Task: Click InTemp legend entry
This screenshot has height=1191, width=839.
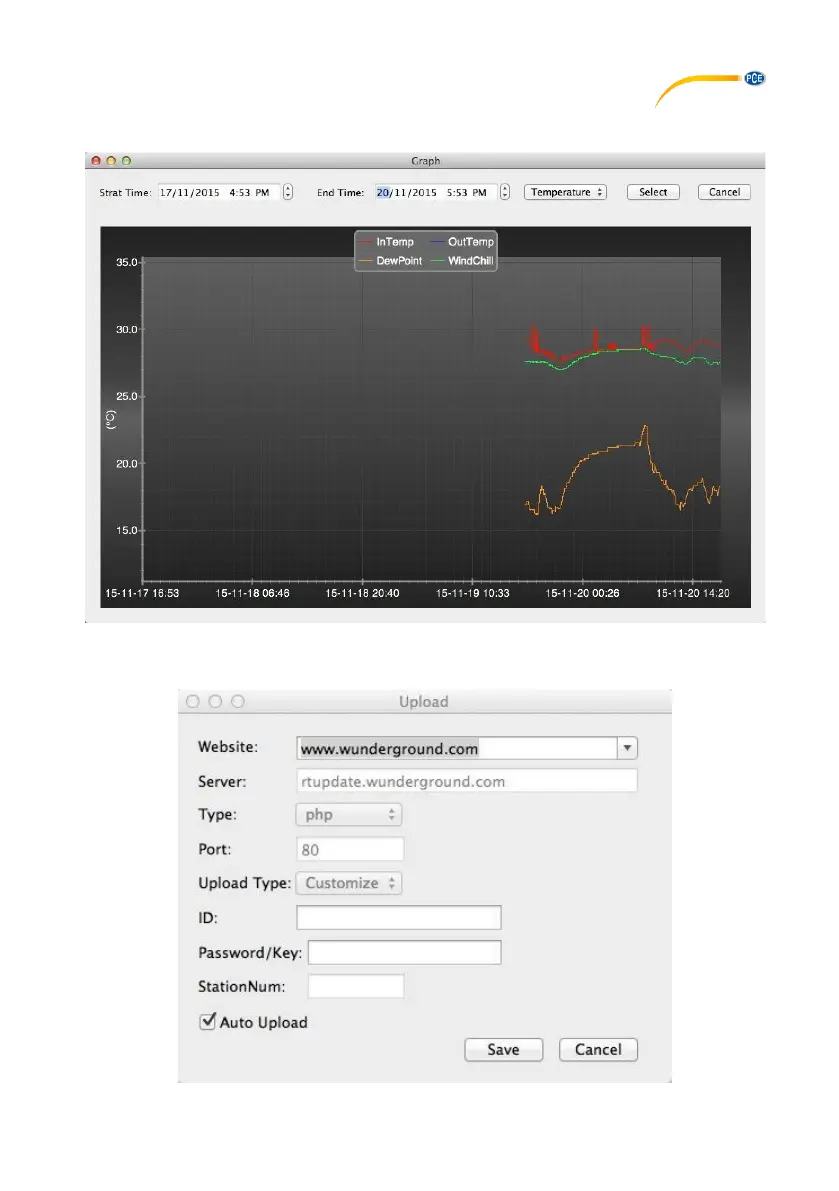Action: coord(386,242)
